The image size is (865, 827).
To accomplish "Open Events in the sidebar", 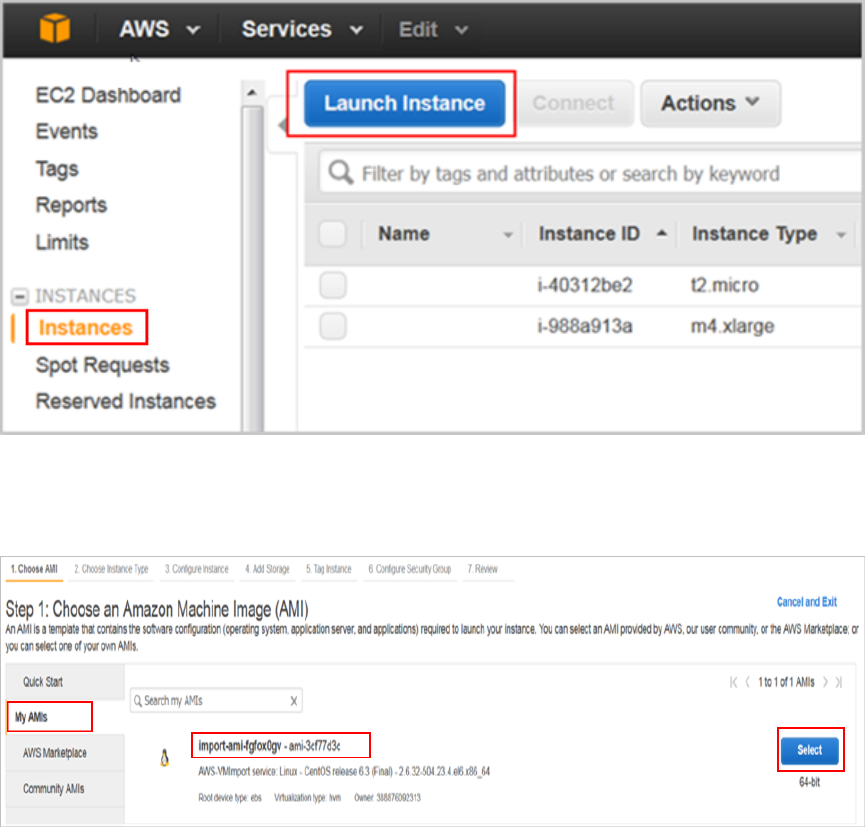I will [x=67, y=131].
